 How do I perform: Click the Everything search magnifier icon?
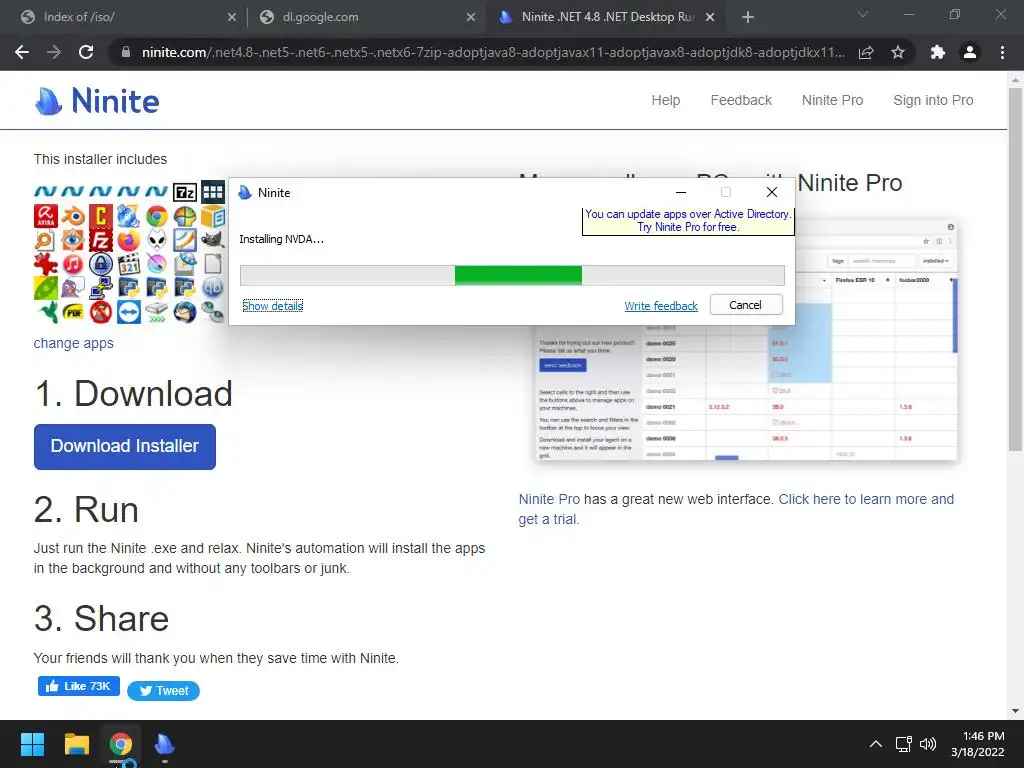pyautogui.click(x=44, y=240)
